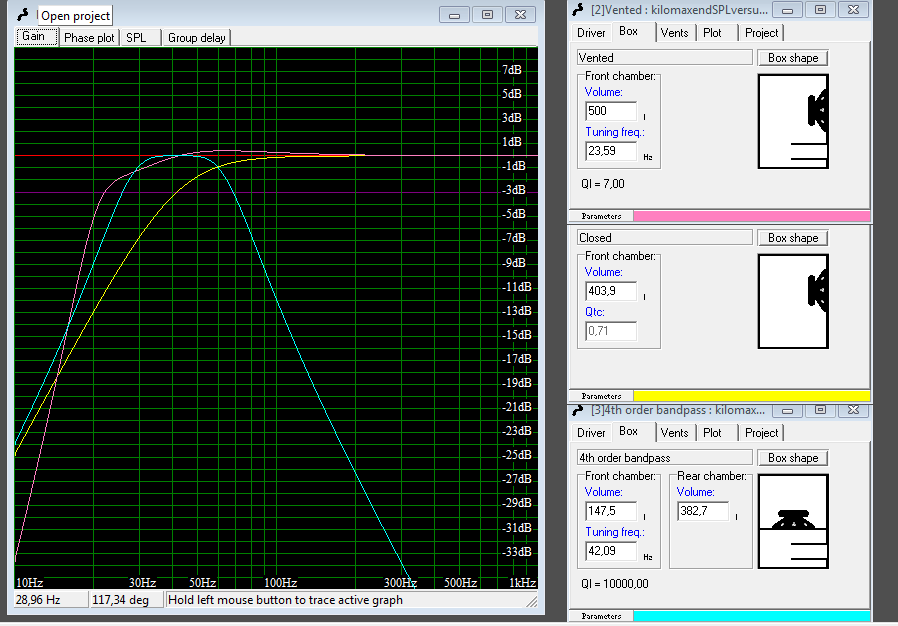The width and height of the screenshot is (898, 626).
Task: Click the vented box diagram thumbnail
Action: [x=793, y=121]
